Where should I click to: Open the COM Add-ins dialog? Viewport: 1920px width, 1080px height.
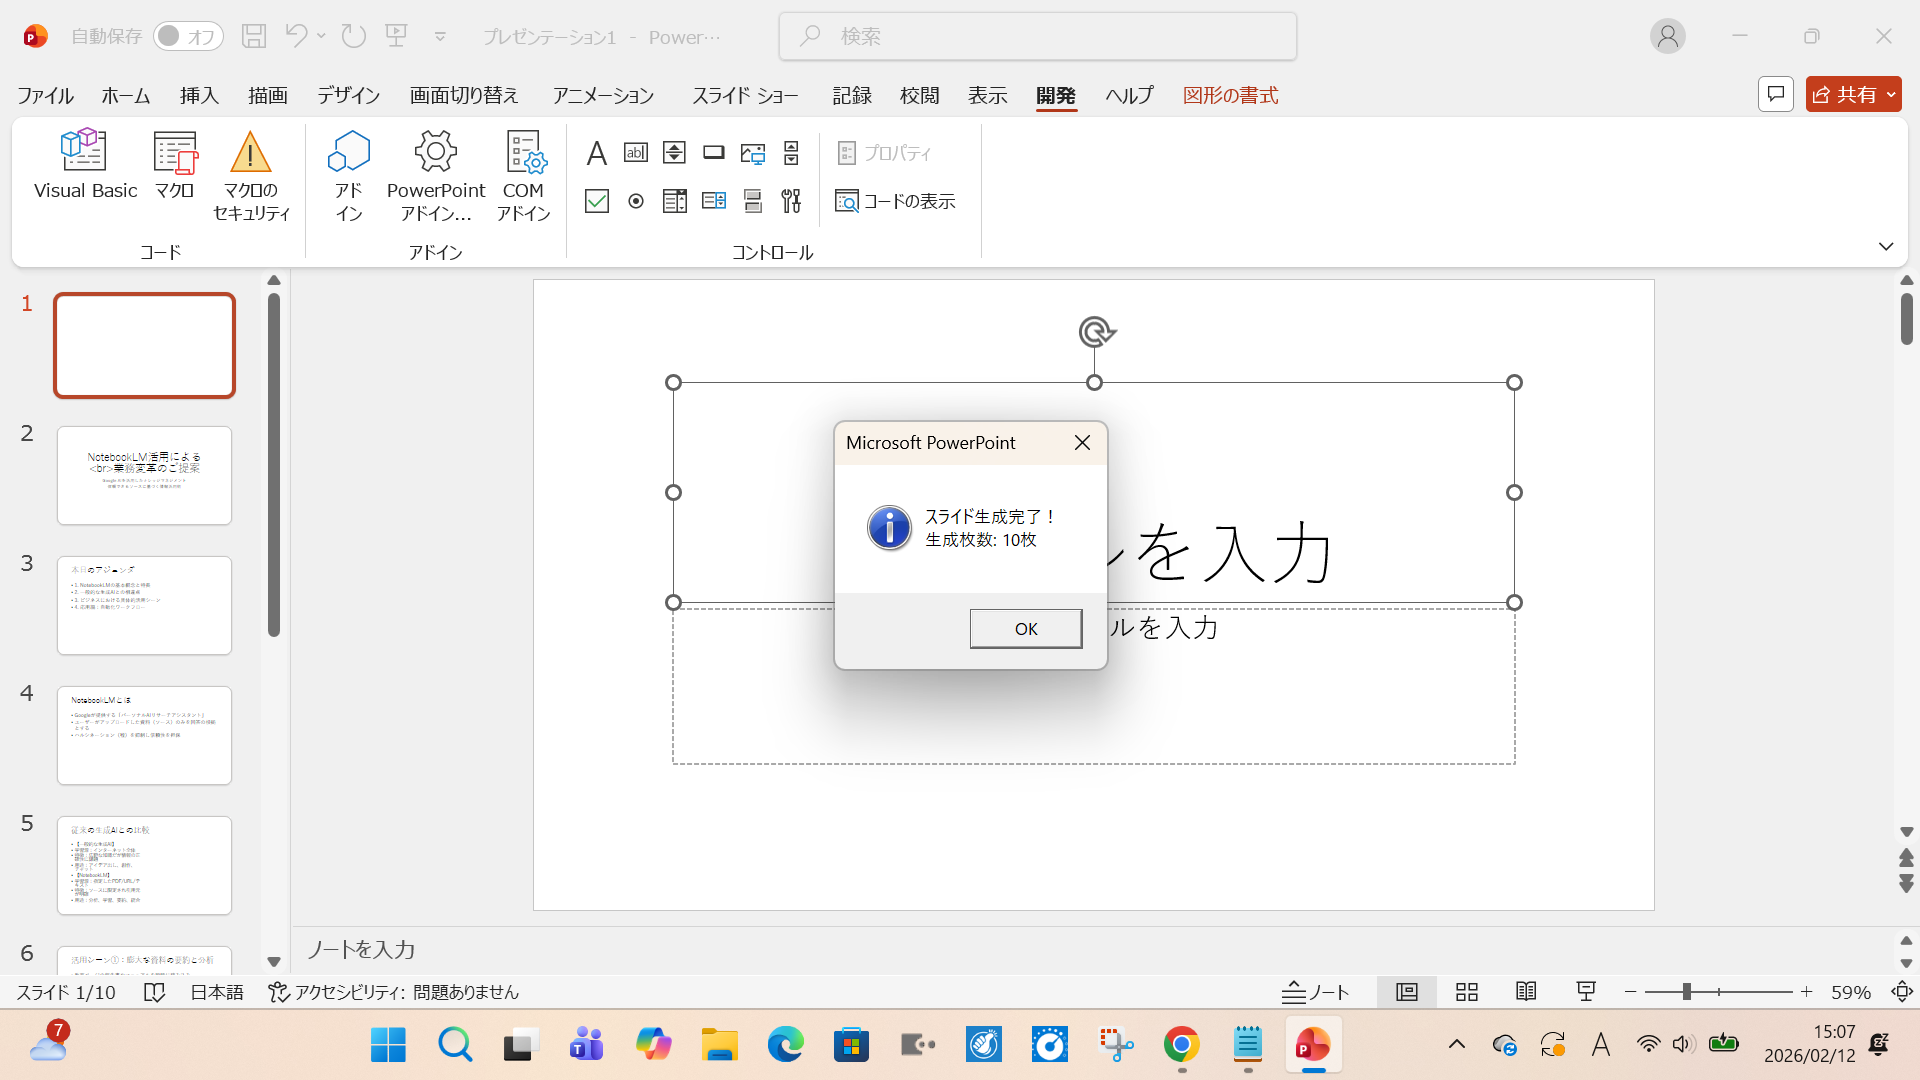[x=523, y=175]
